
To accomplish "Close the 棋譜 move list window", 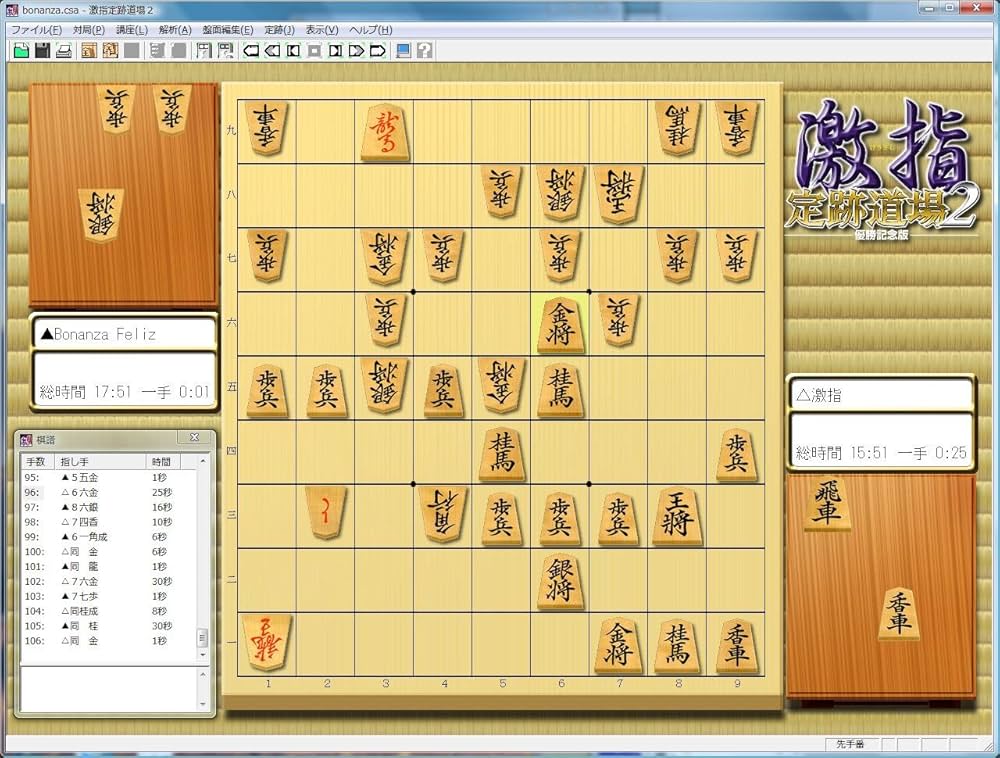I will (193, 437).
